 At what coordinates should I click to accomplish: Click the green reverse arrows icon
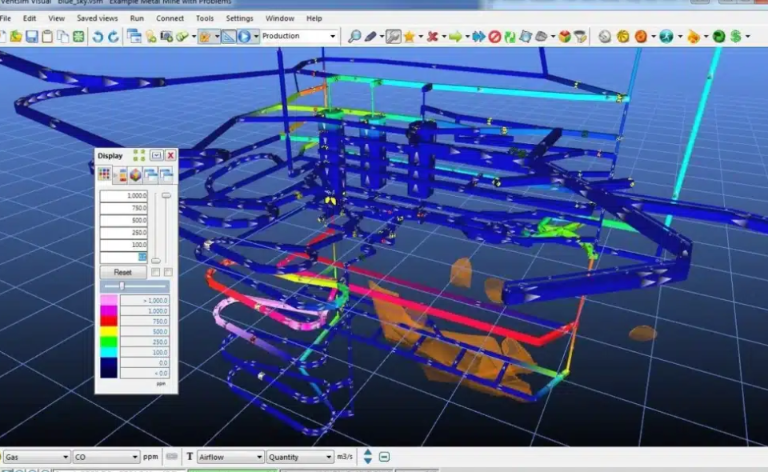click(x=510, y=37)
